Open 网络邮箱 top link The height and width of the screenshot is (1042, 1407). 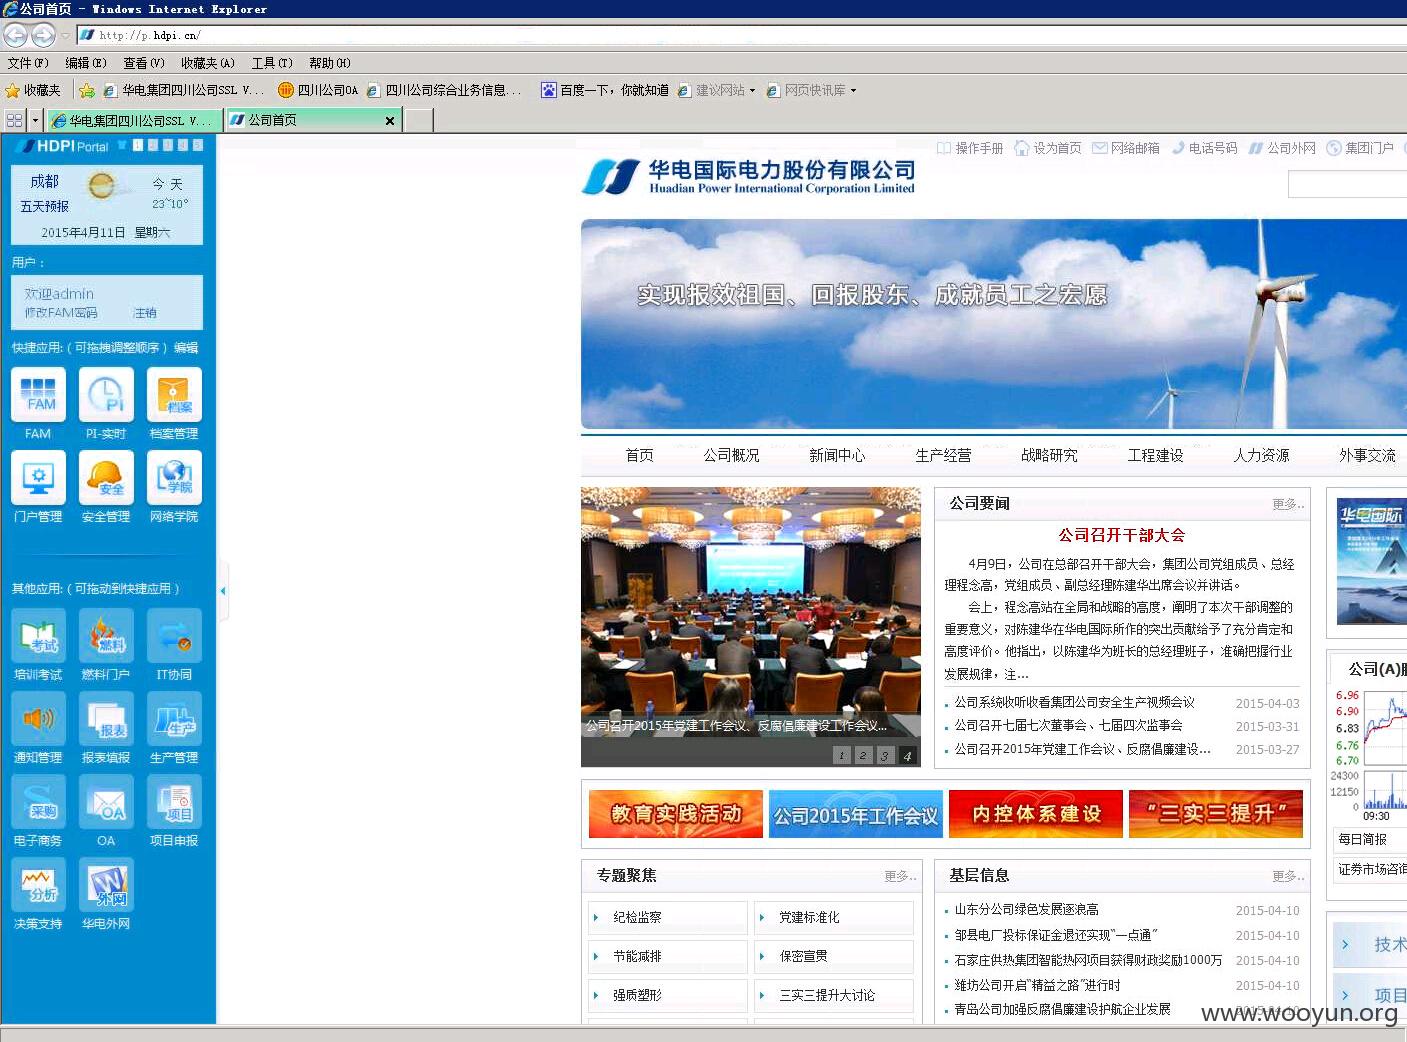(1126, 148)
